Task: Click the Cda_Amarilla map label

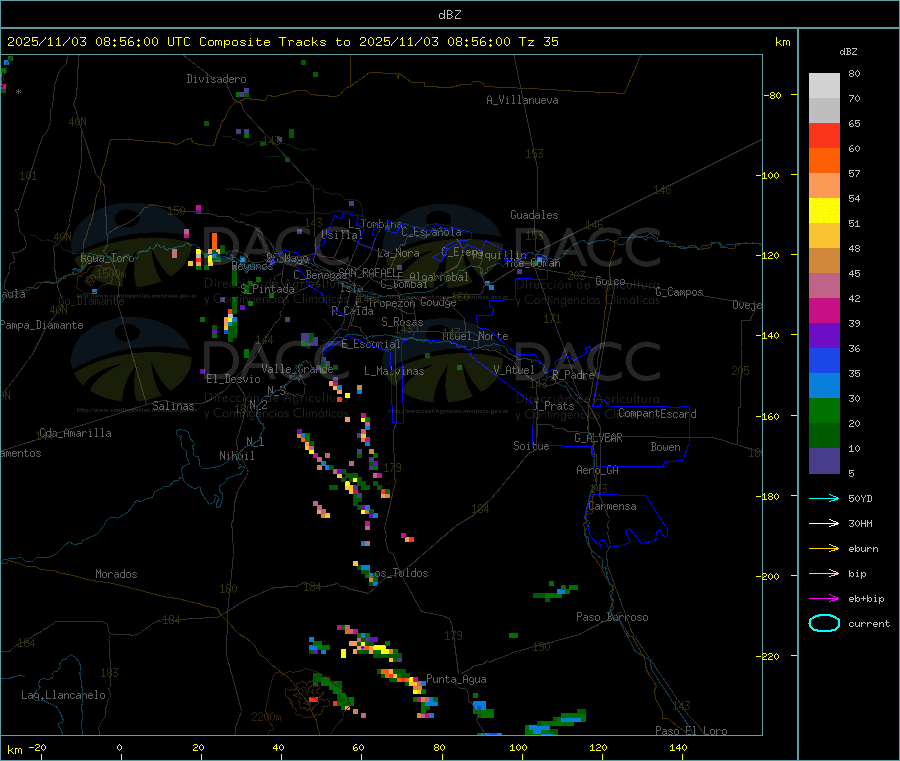Action: 75,433
